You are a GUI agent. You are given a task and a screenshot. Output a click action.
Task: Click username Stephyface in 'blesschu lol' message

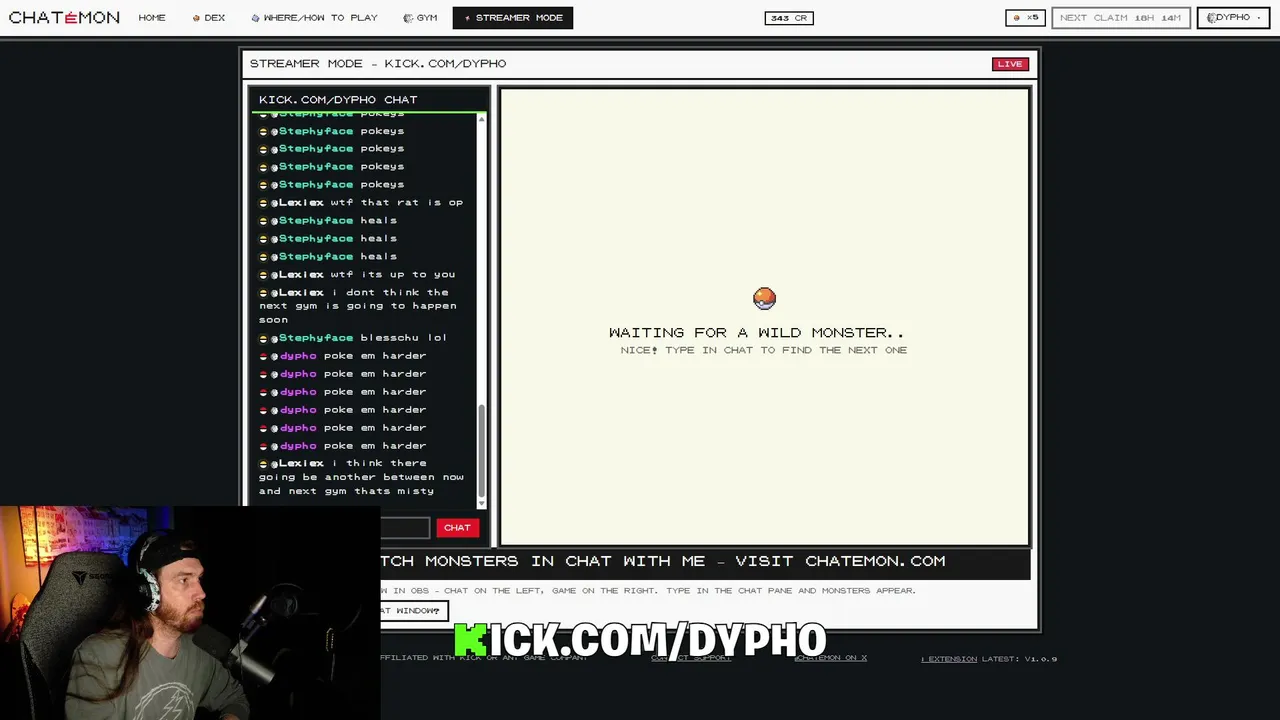click(316, 338)
